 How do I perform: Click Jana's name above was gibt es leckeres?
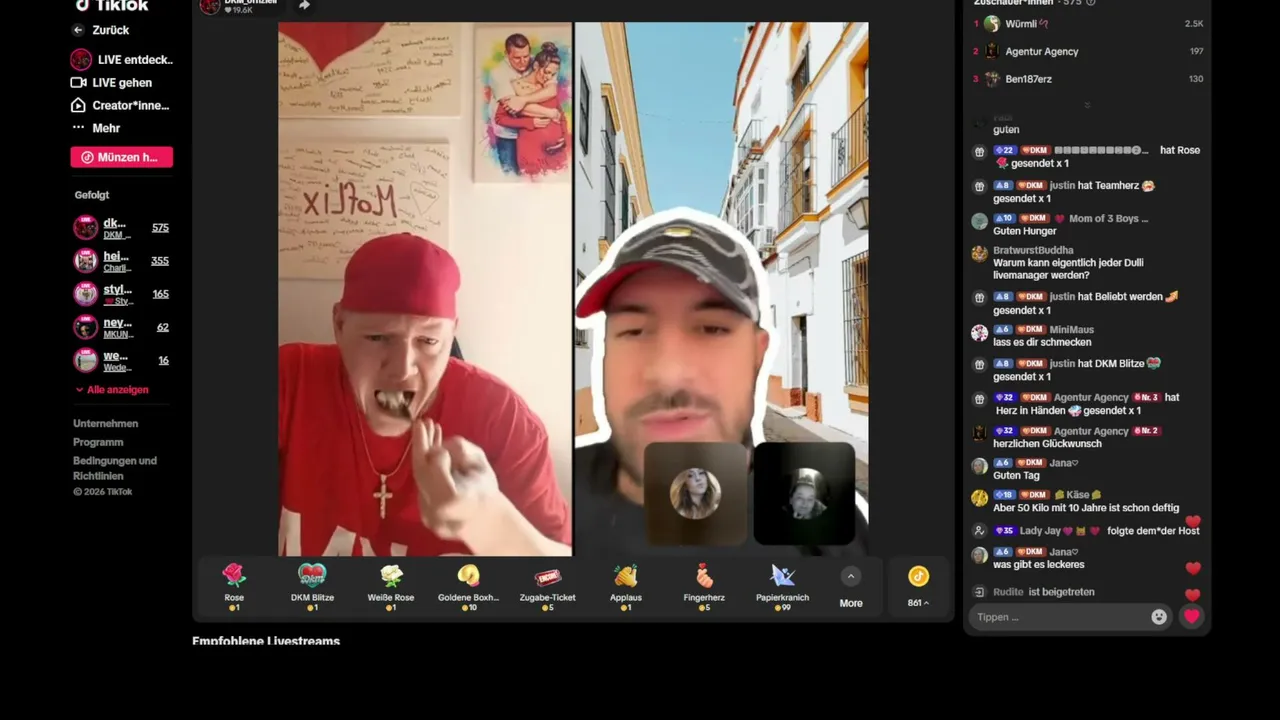point(1064,552)
